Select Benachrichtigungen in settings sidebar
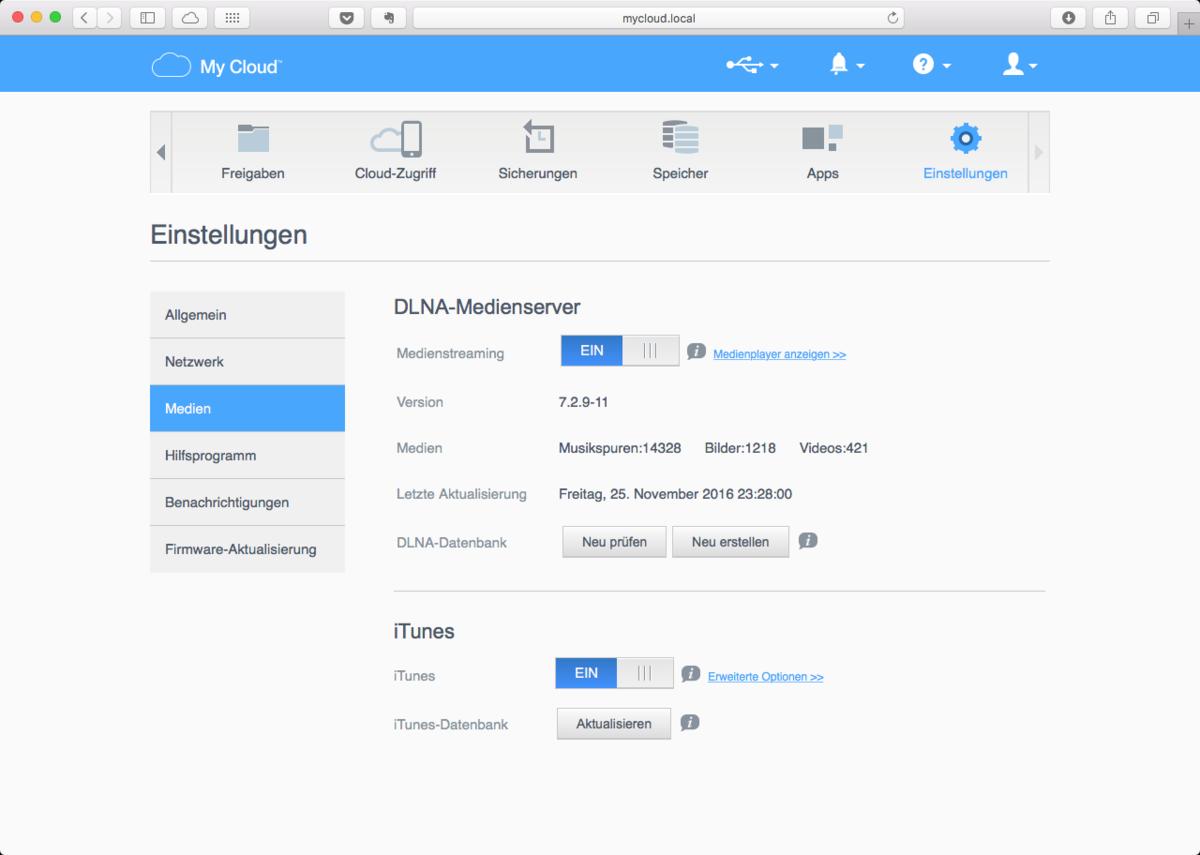The height and width of the screenshot is (855, 1200). point(247,502)
